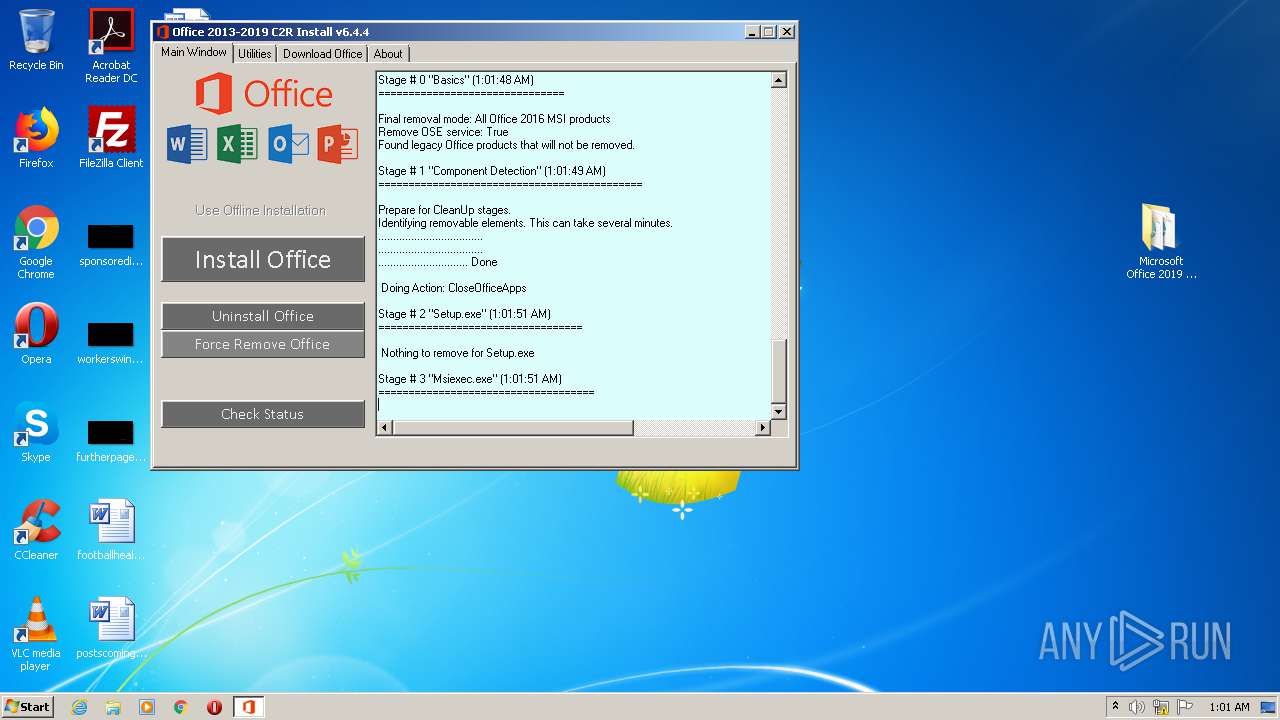
Task: Open Action Center flag icon in tray
Action: pos(1184,707)
